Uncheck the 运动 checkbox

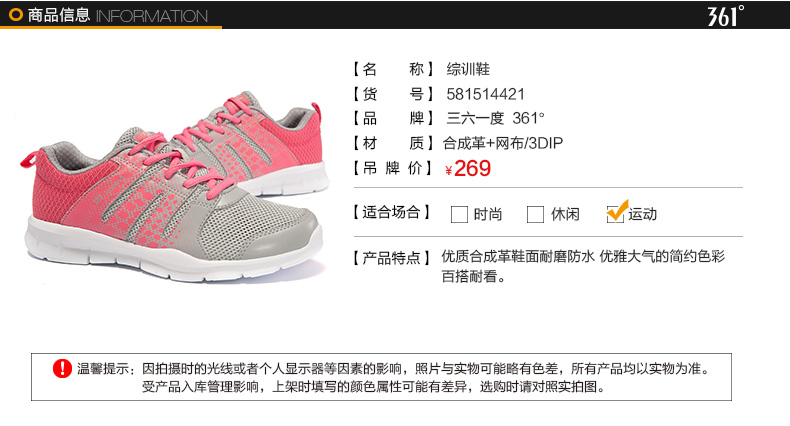click(x=615, y=214)
